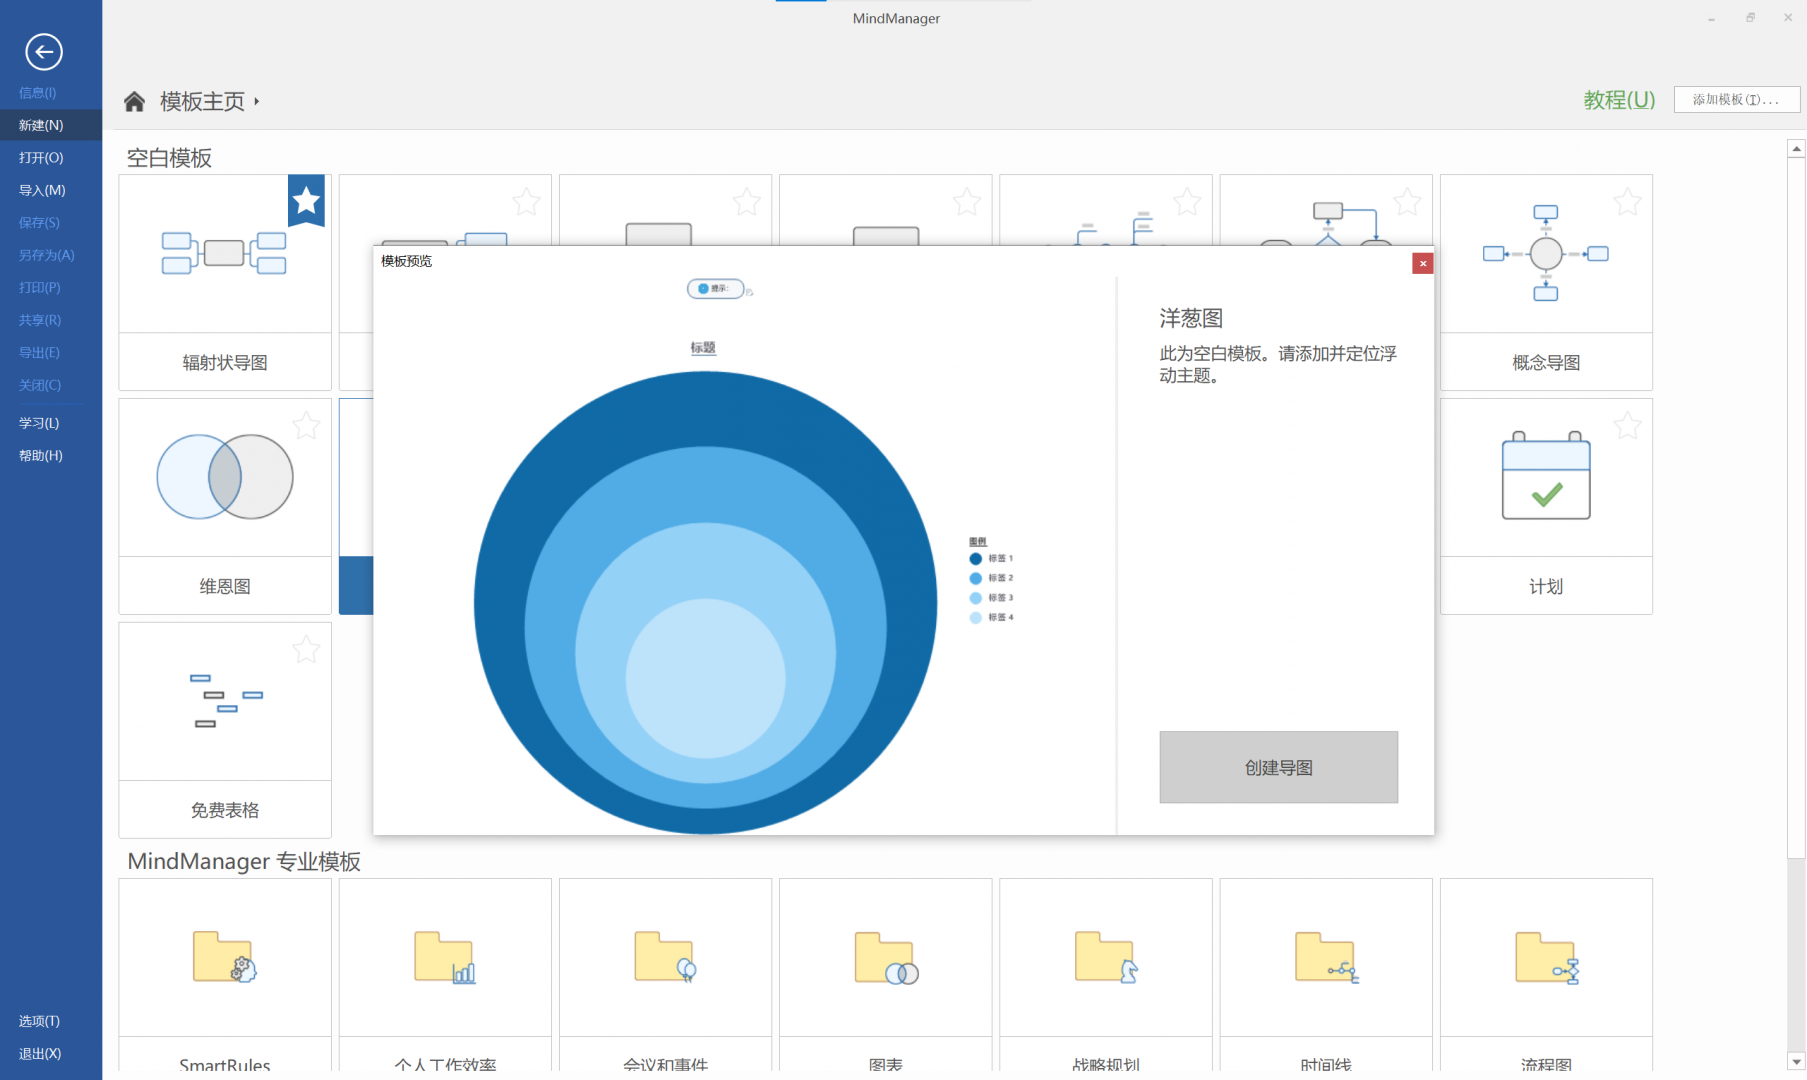Click the 标题 title in preview
The width and height of the screenshot is (1807, 1080).
coord(703,348)
